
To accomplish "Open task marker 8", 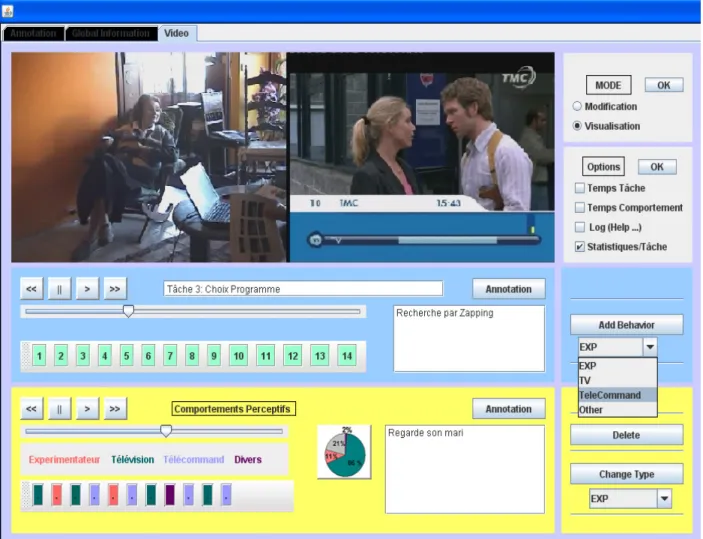I will (192, 356).
